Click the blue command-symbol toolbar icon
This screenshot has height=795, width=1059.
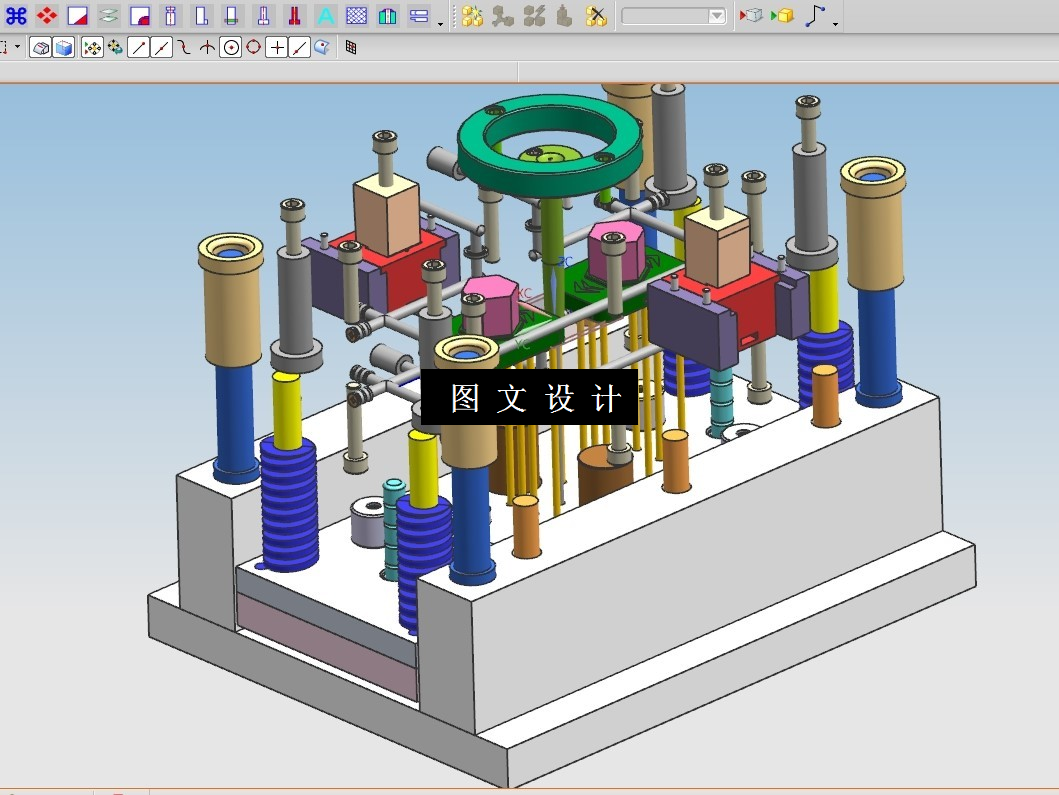16,15
